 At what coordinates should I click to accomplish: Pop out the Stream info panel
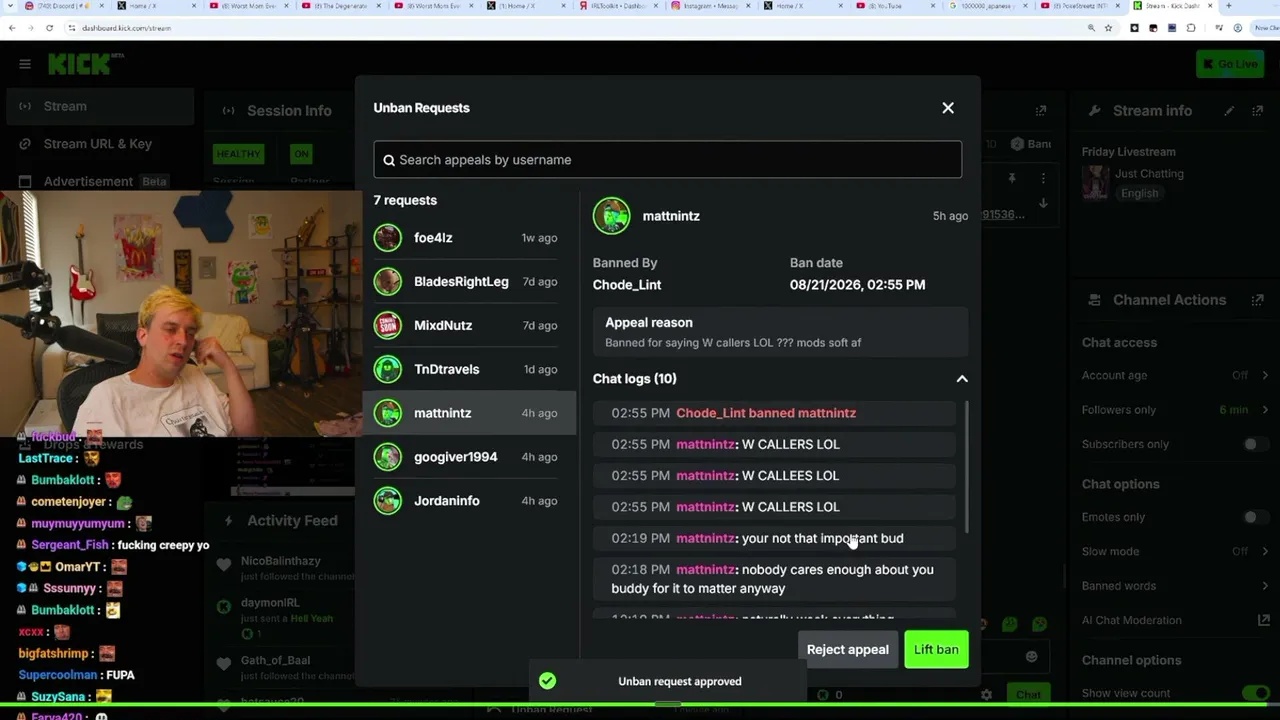[1257, 111]
